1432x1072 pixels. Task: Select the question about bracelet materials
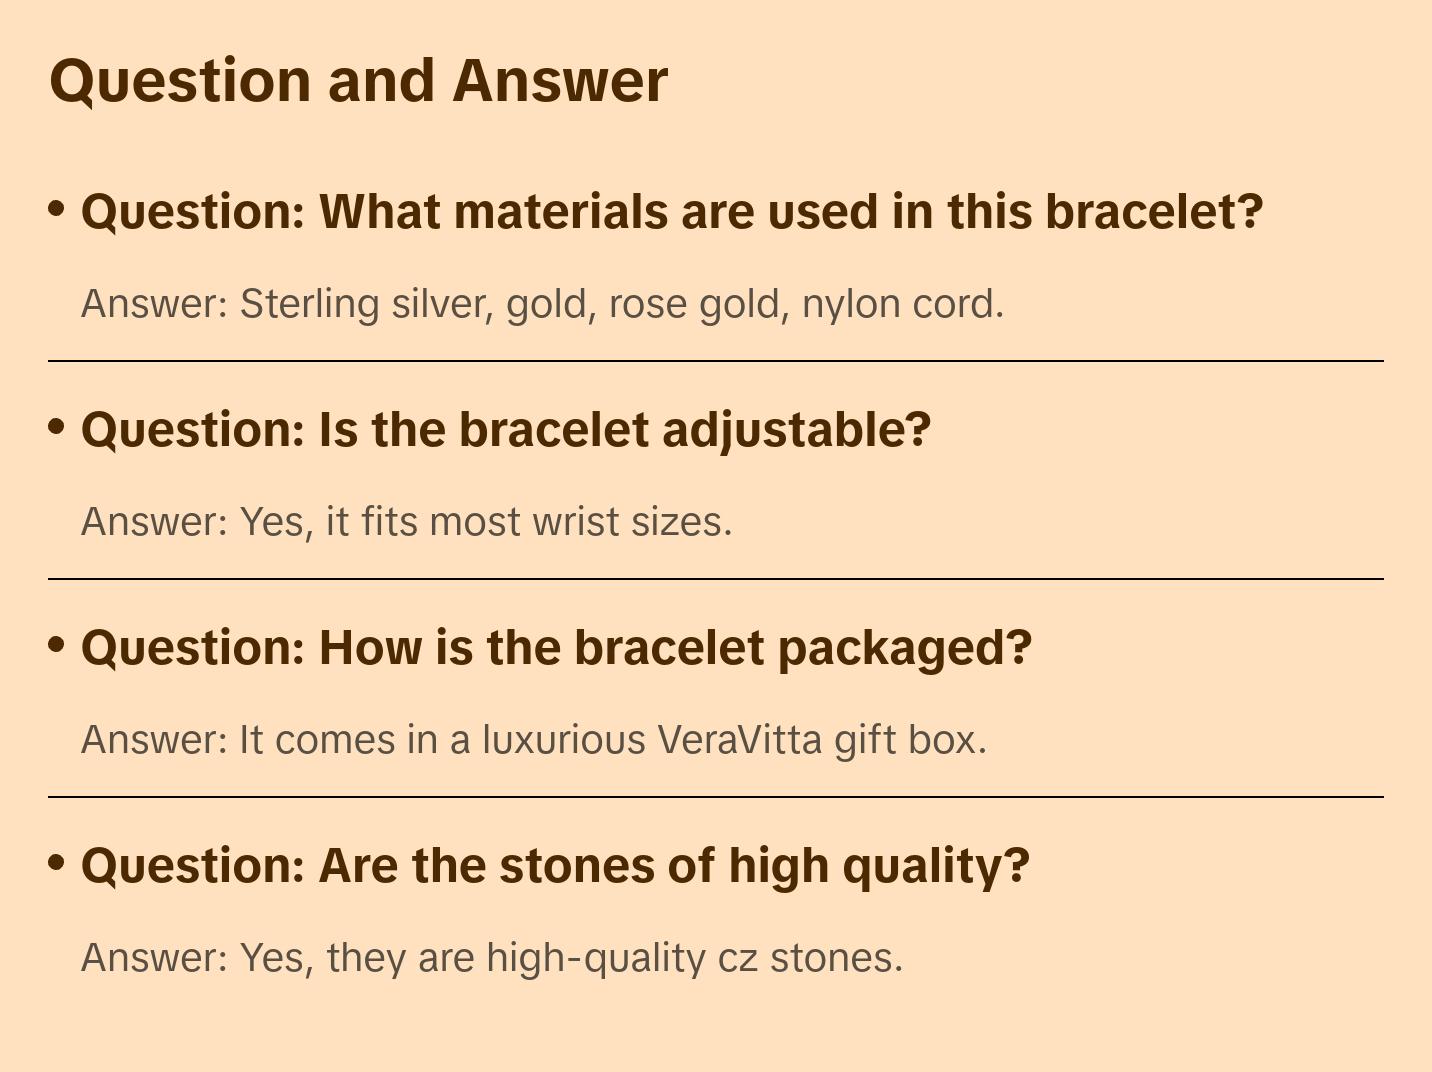click(672, 212)
